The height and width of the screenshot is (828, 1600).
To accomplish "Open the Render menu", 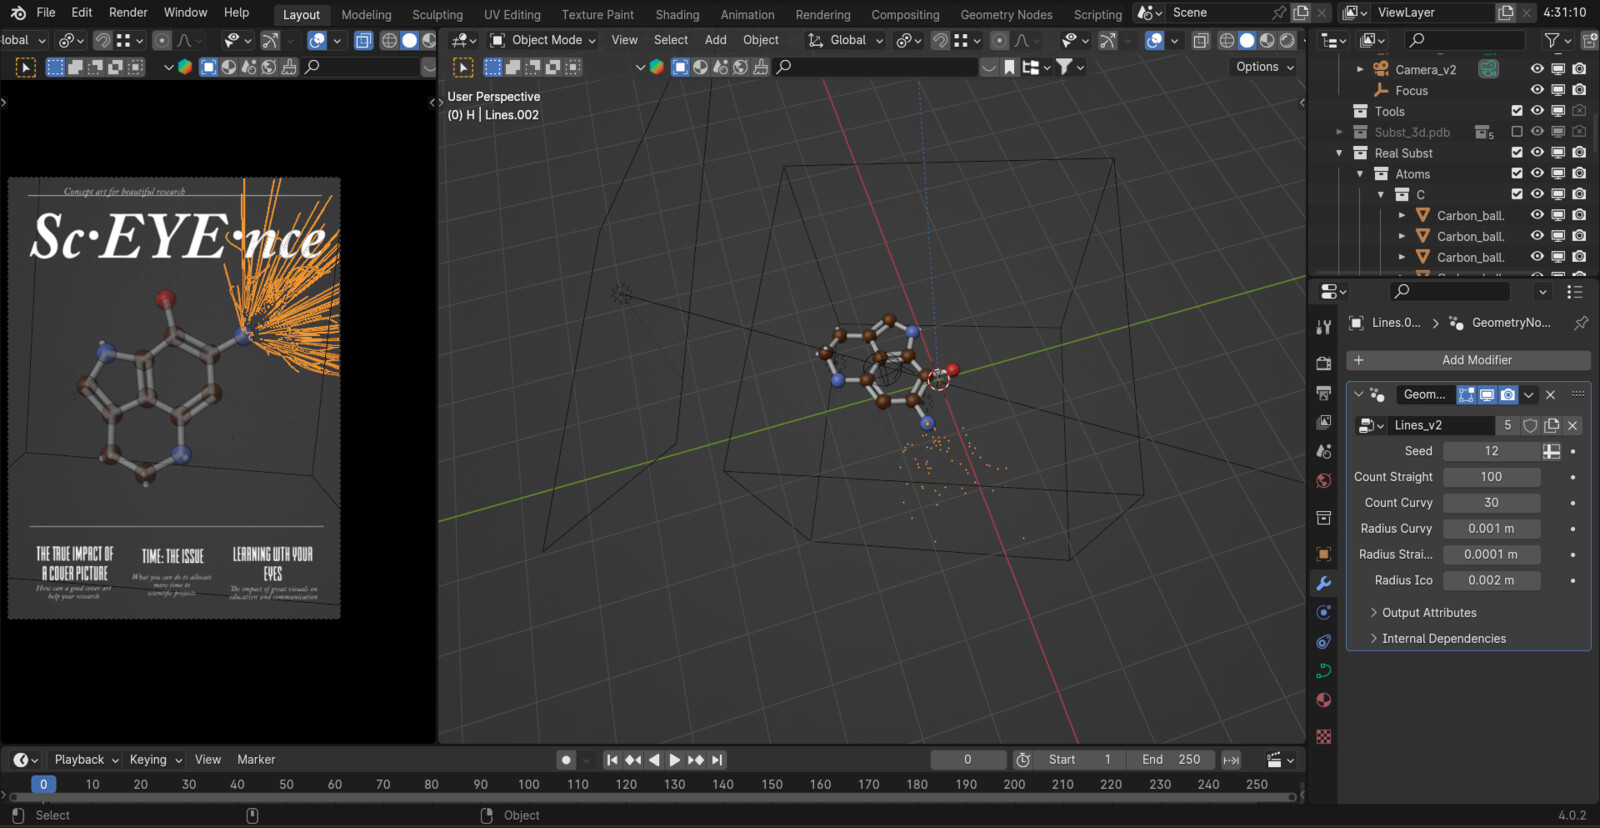I will [x=128, y=13].
